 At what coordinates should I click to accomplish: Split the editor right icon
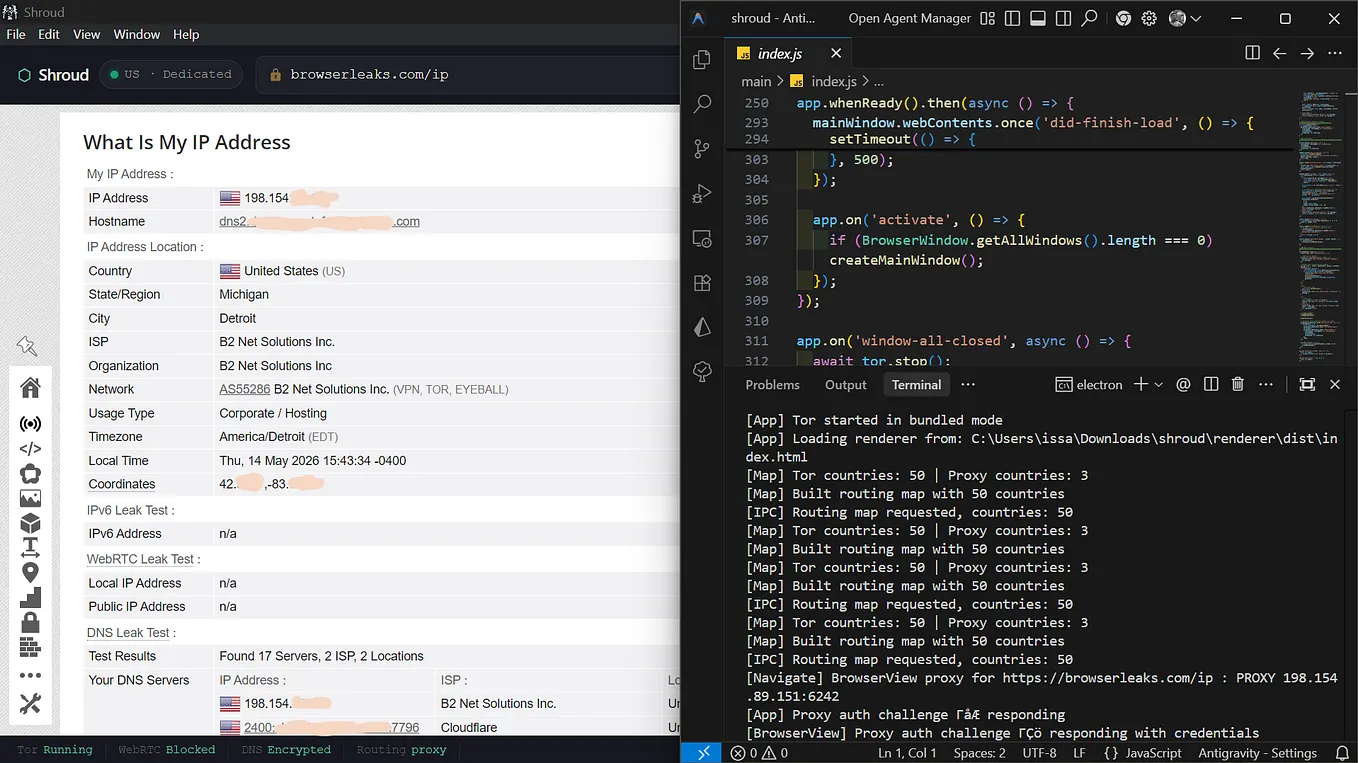pyautogui.click(x=1252, y=53)
